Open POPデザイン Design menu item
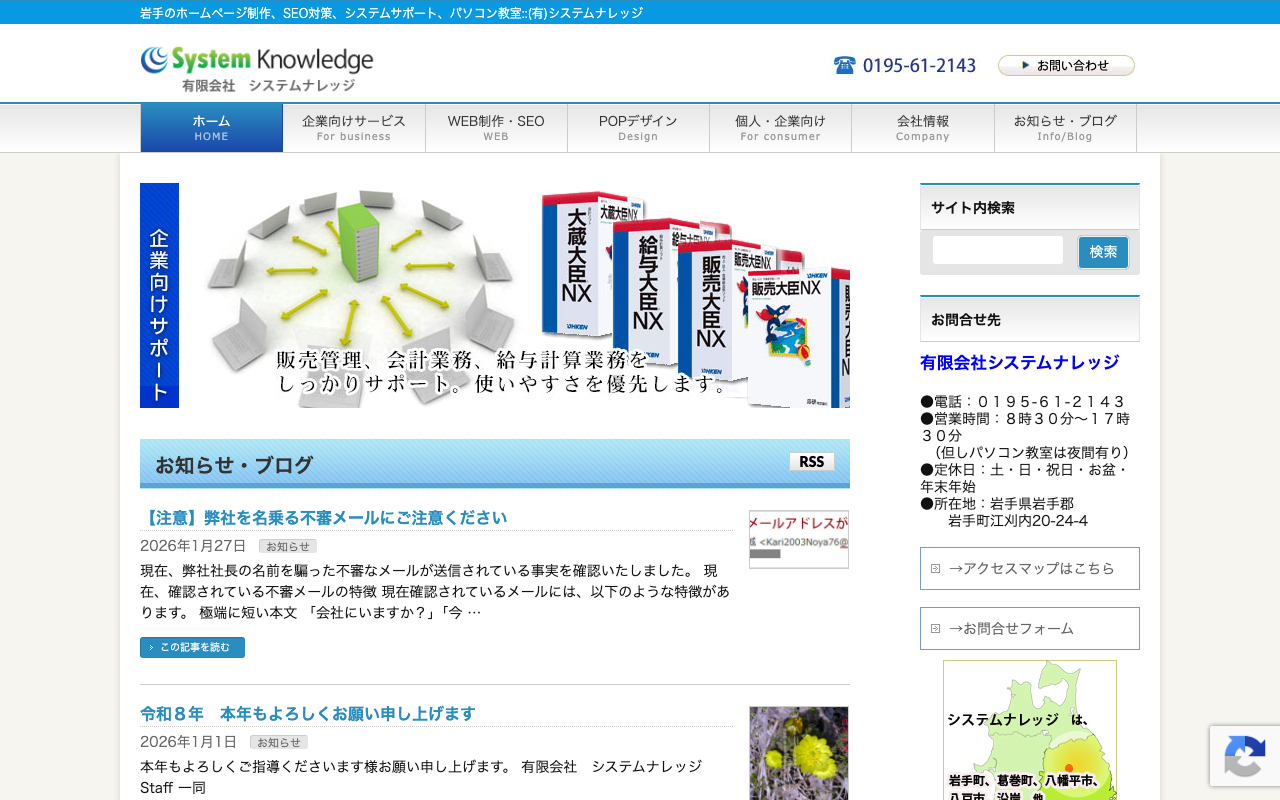 638,128
